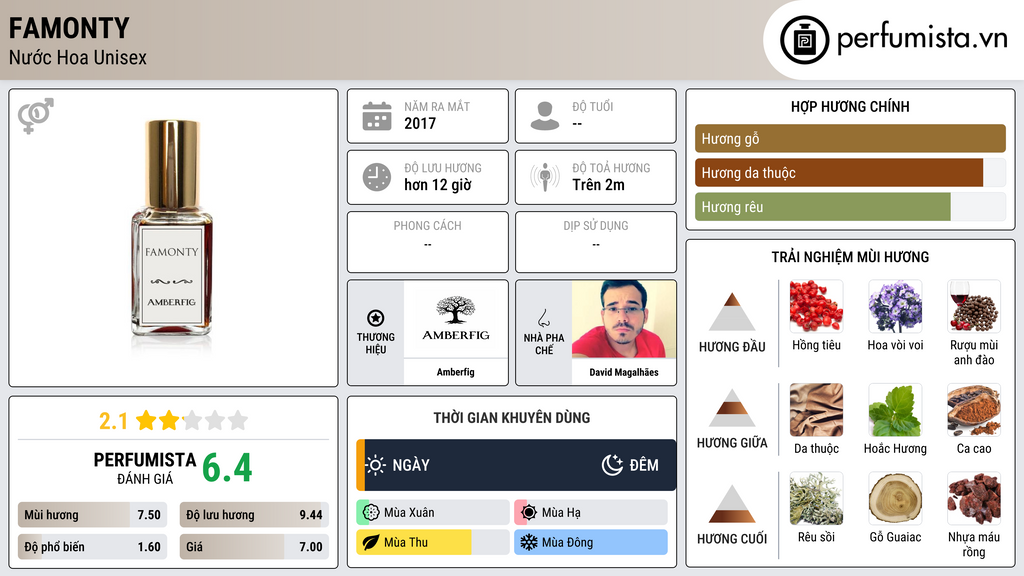Click the Hương da thuộc accord bar

tap(850, 172)
